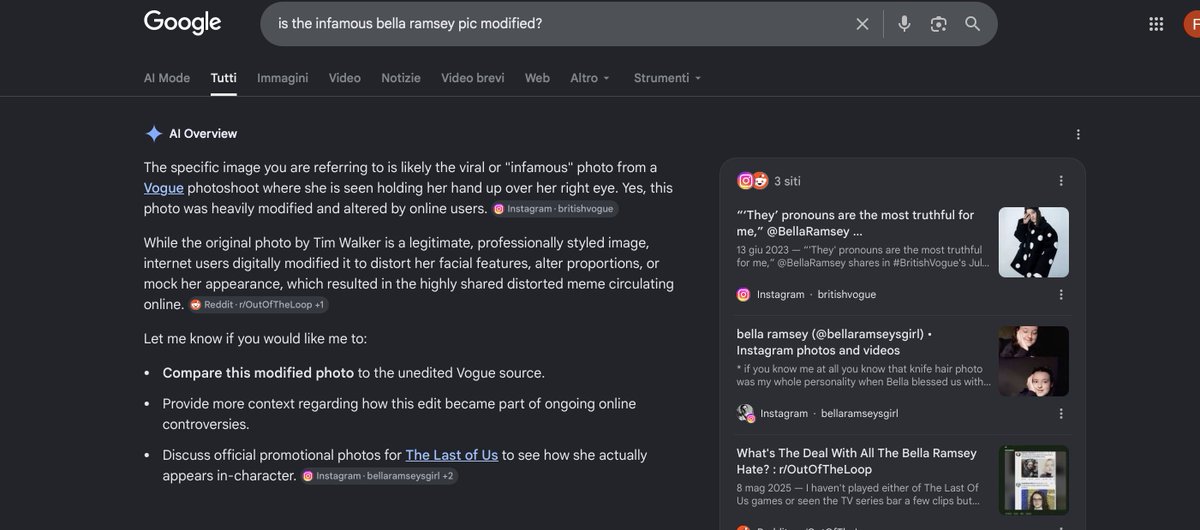The height and width of the screenshot is (530, 1200).
Task: Click 'Instagram · britishvogue' source line
Action: point(806,295)
